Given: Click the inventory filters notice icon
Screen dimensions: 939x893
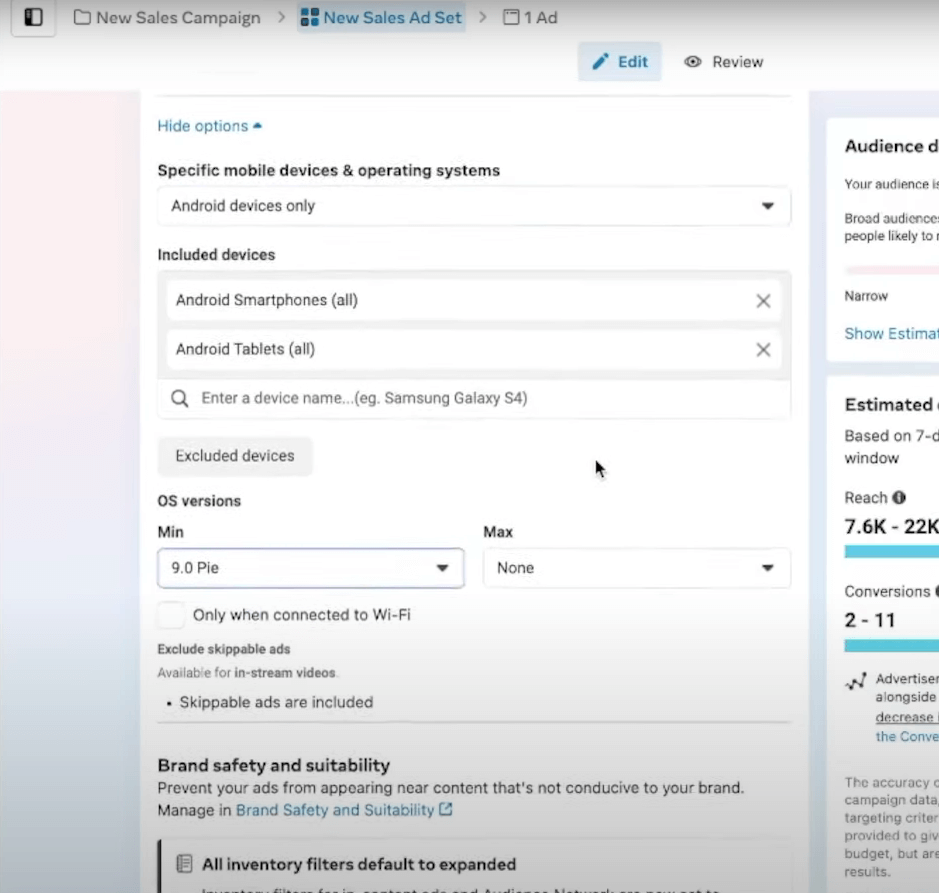Looking at the screenshot, I should 184,864.
